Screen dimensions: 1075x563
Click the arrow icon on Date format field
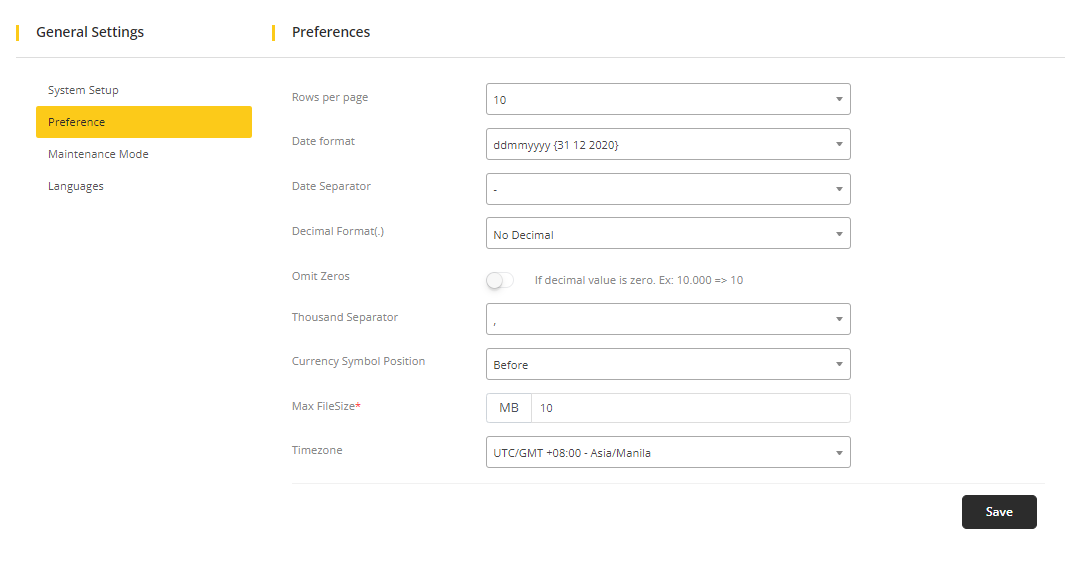[x=839, y=144]
